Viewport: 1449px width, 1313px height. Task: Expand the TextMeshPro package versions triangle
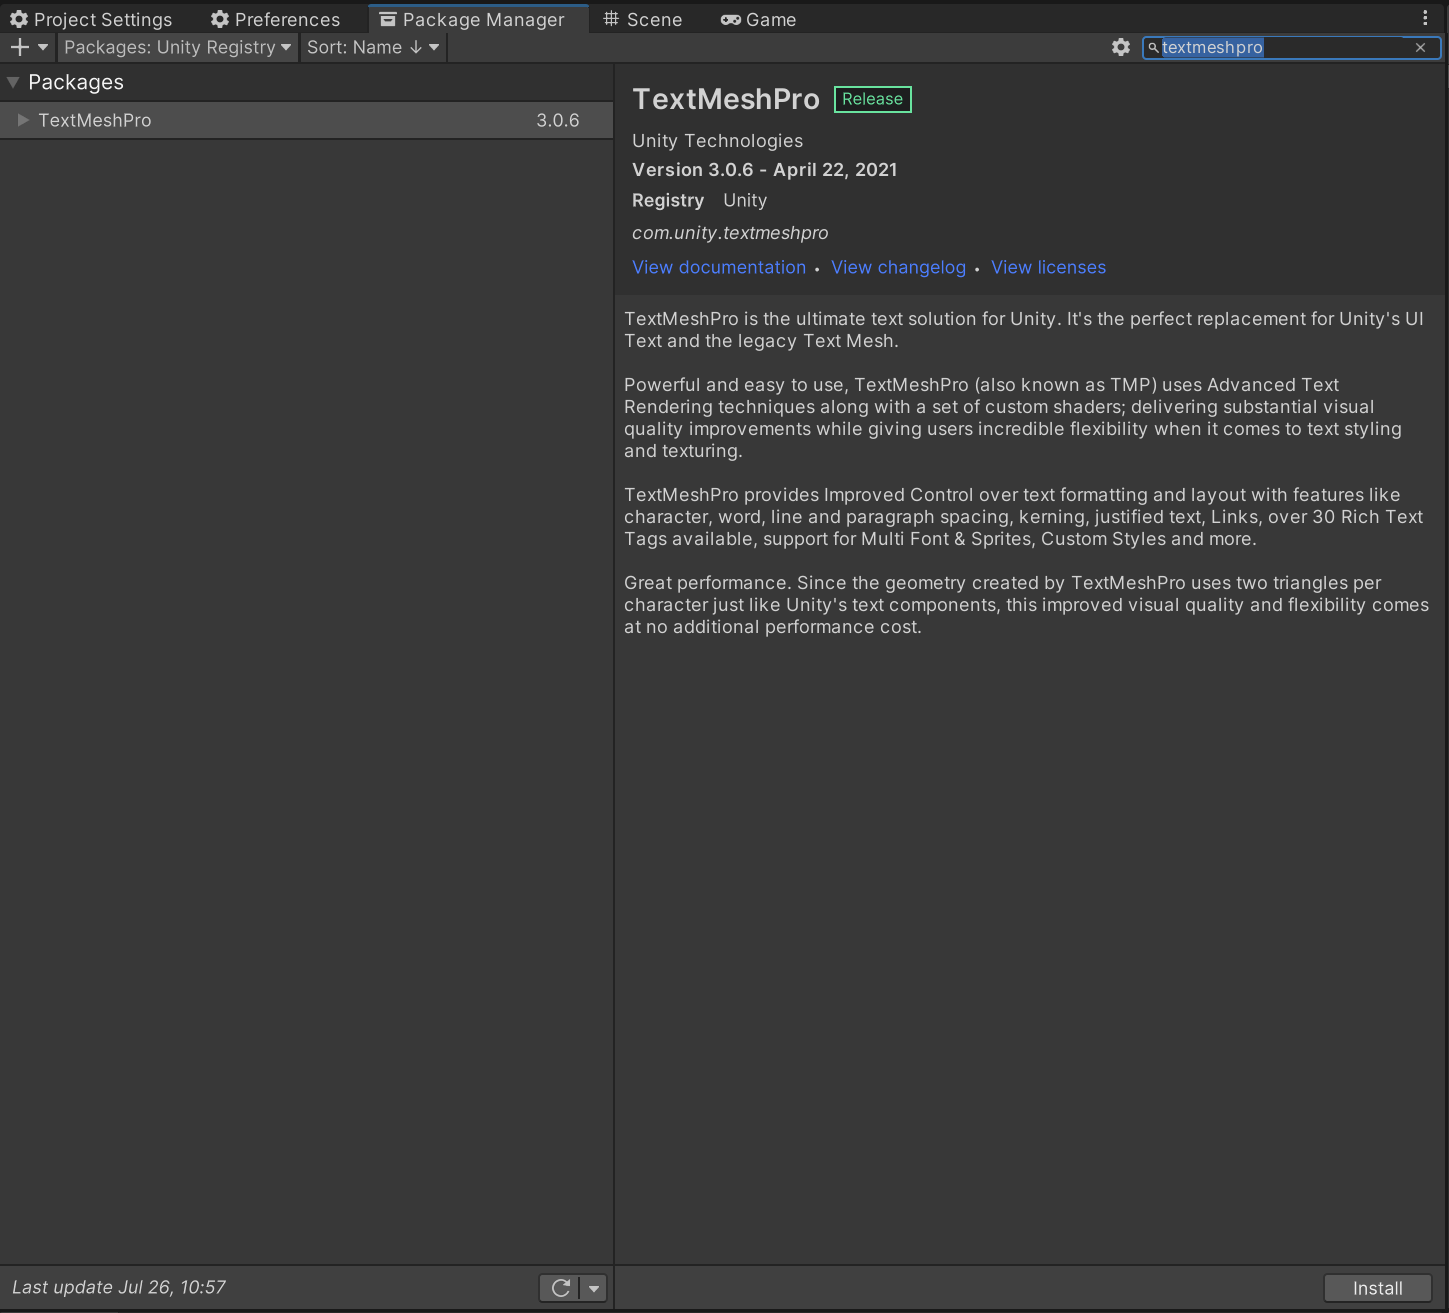tap(23, 120)
